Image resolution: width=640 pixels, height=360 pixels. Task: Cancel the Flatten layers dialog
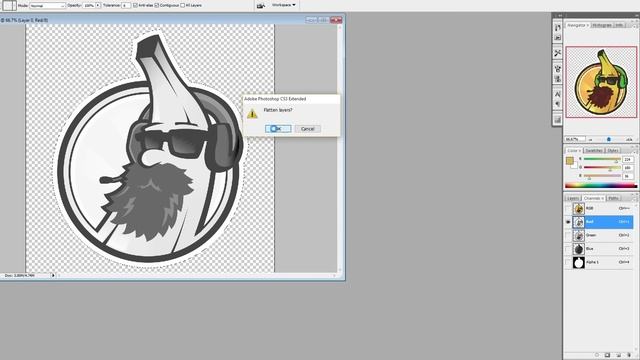307,129
